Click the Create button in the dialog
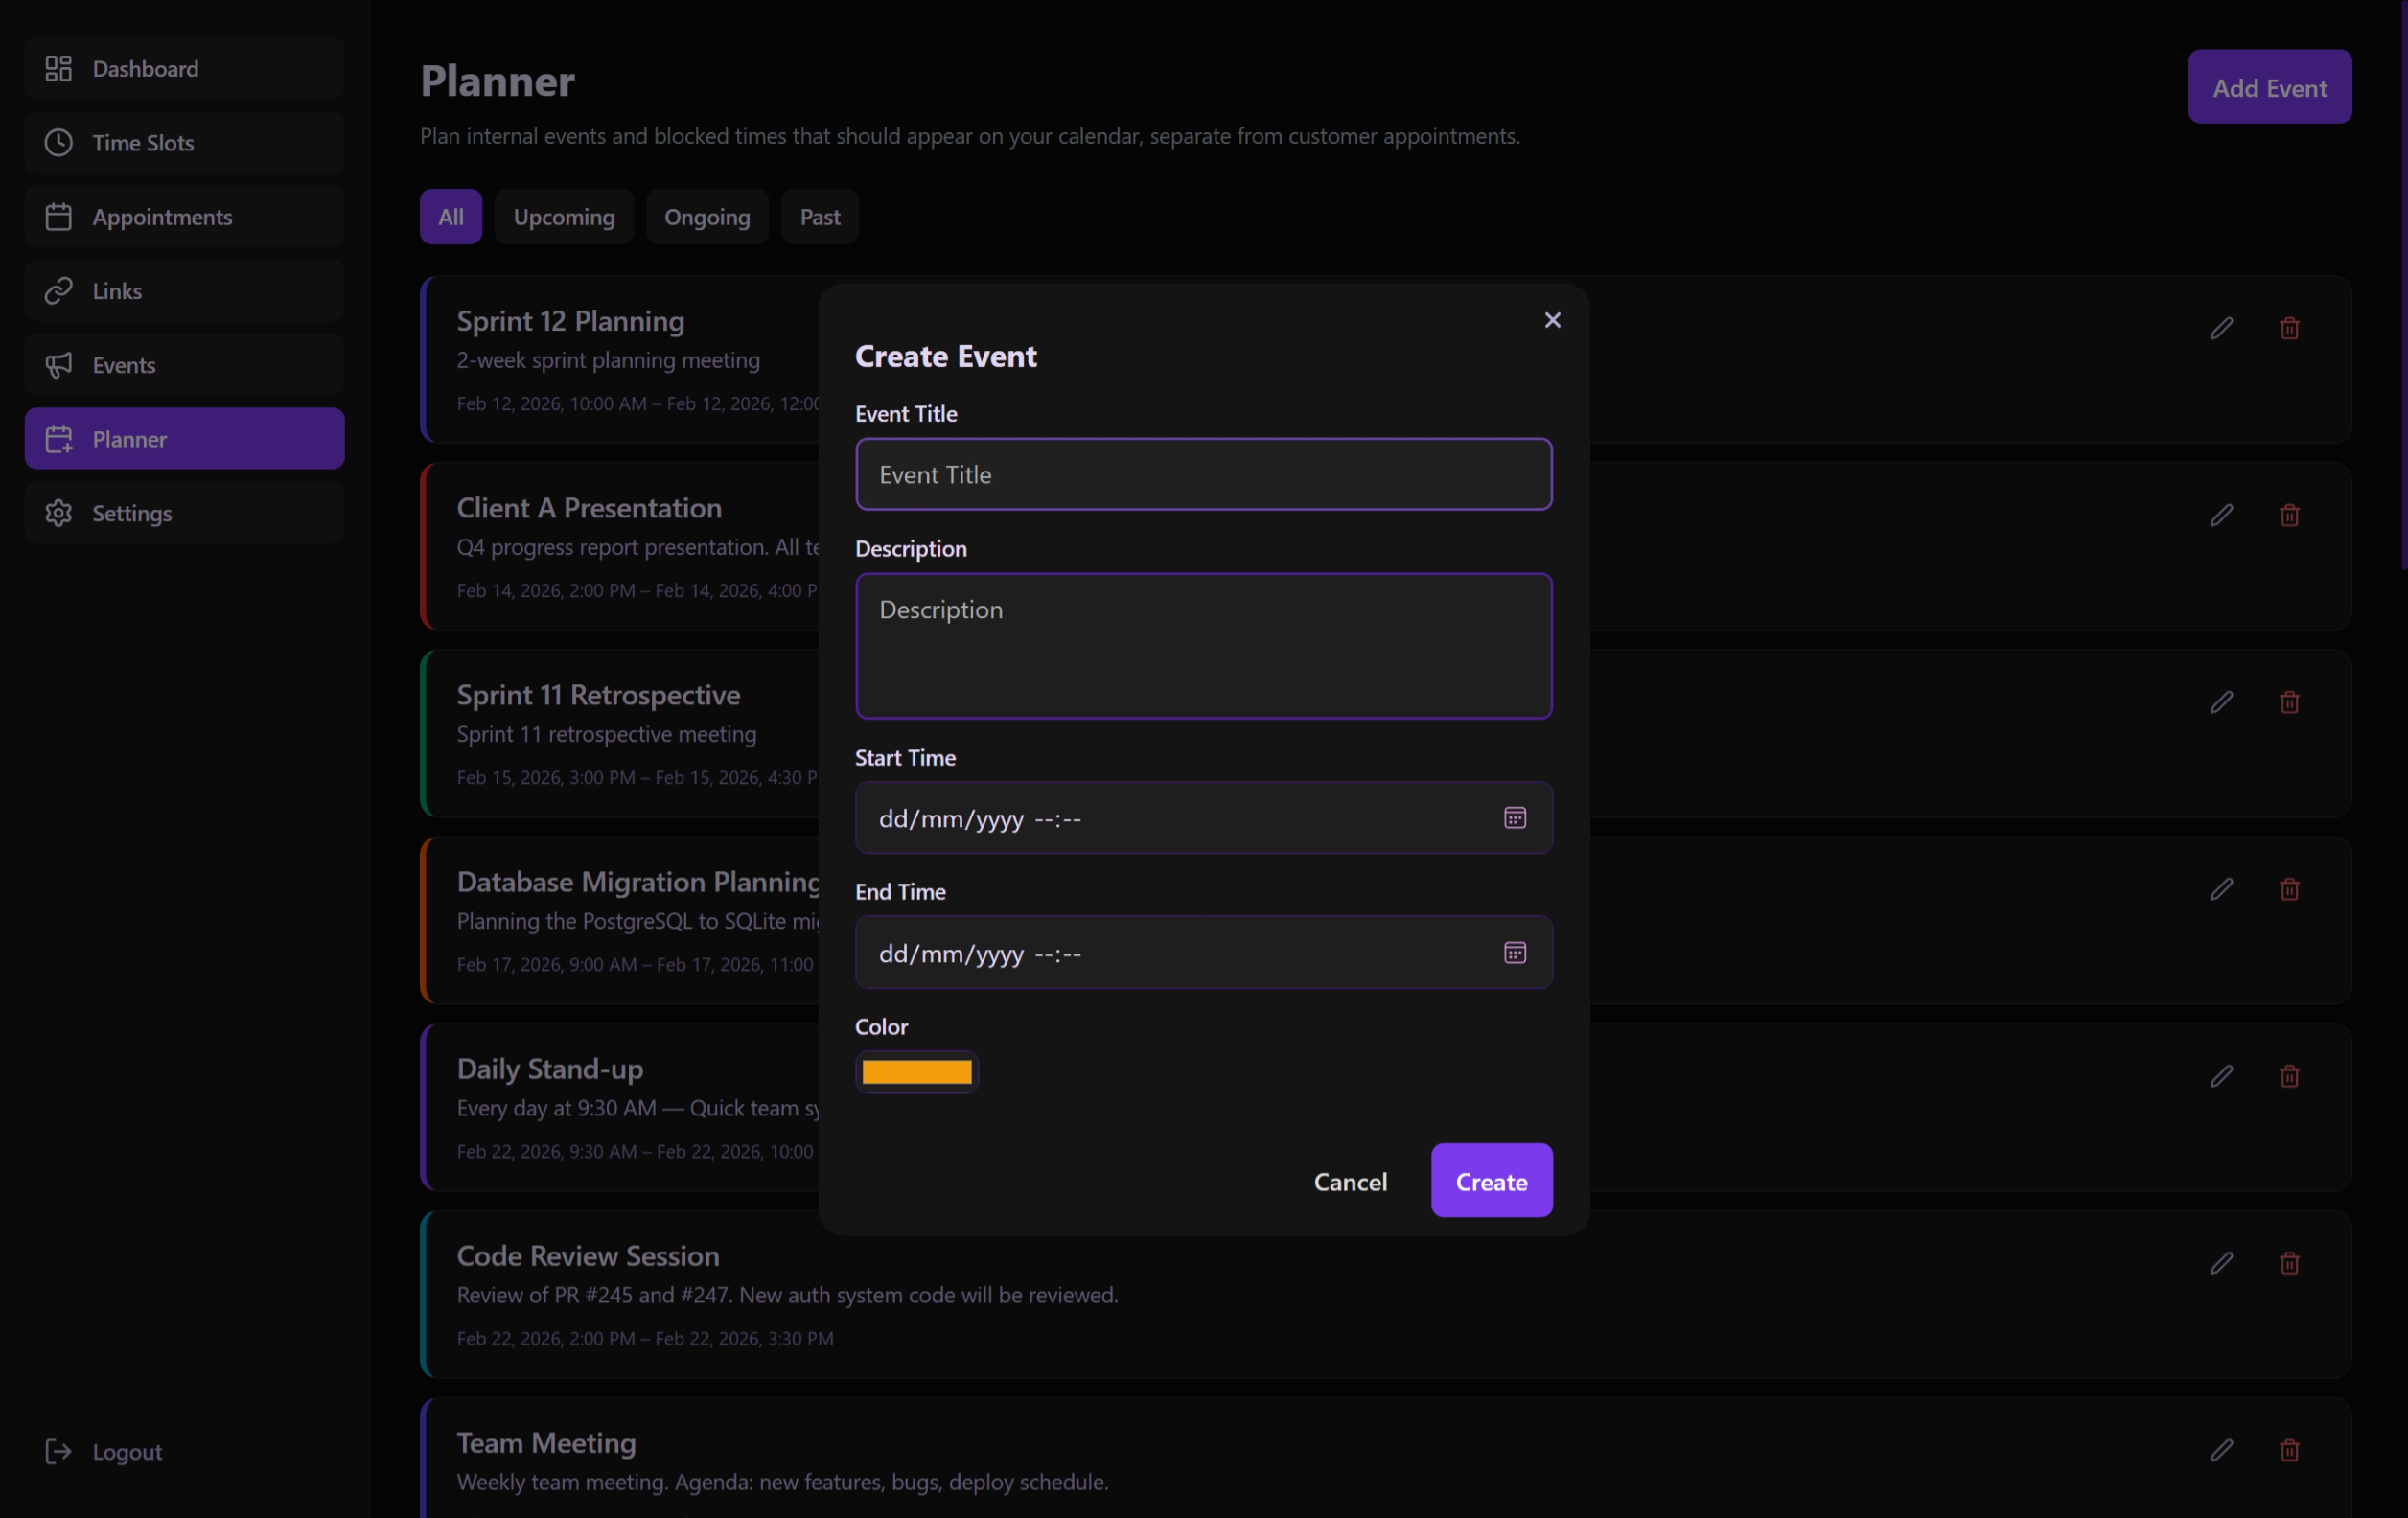 (x=1491, y=1180)
